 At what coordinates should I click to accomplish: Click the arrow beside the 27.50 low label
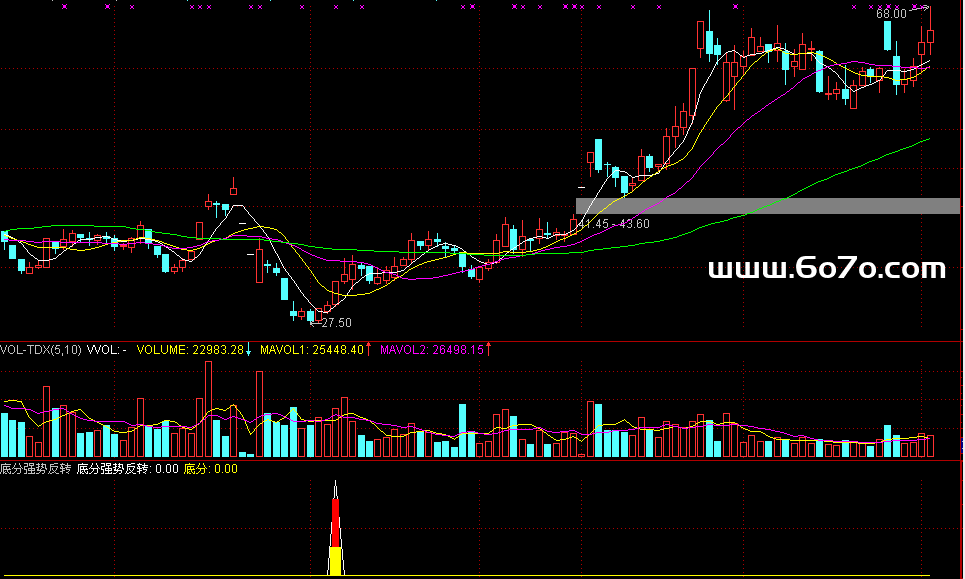[314, 323]
